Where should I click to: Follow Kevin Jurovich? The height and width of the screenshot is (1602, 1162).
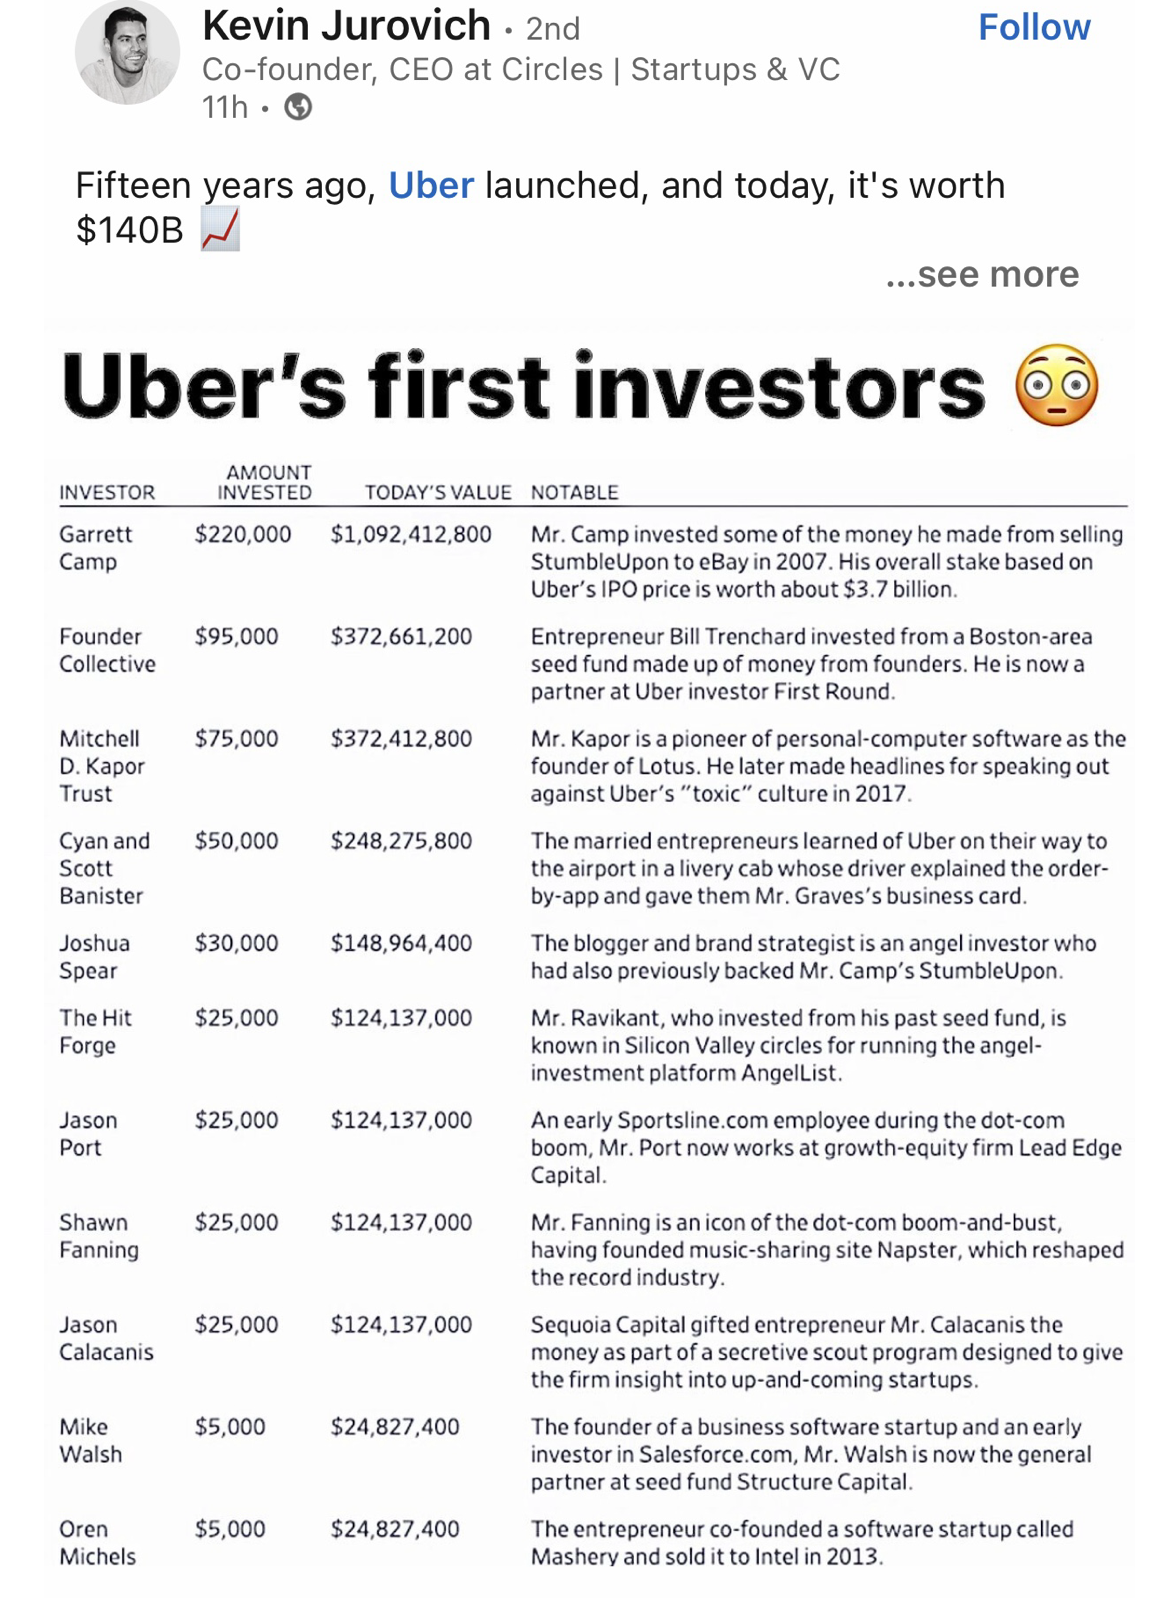1033,27
